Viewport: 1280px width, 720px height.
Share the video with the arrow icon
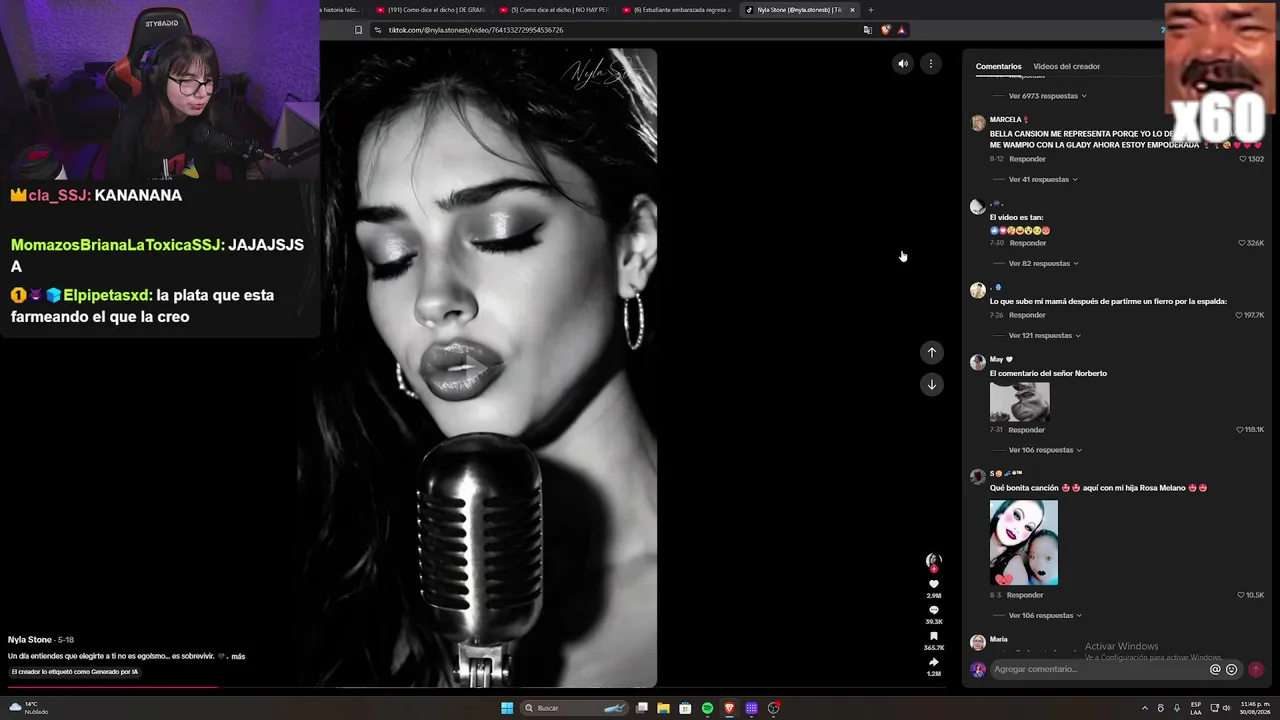click(934, 662)
